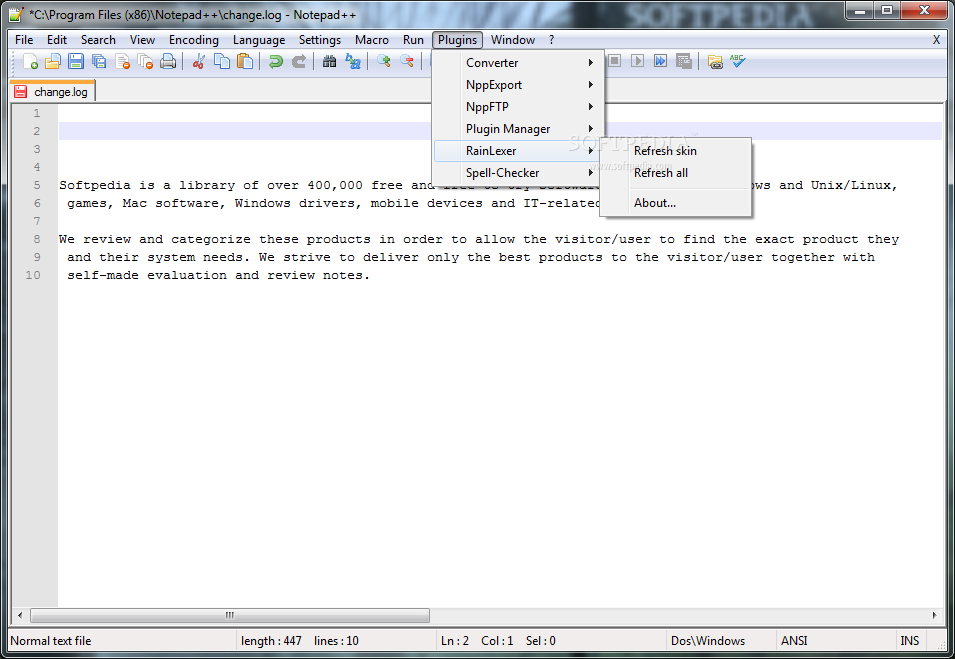The height and width of the screenshot is (659, 955).
Task: Click the Open file folder icon
Action: (53, 62)
